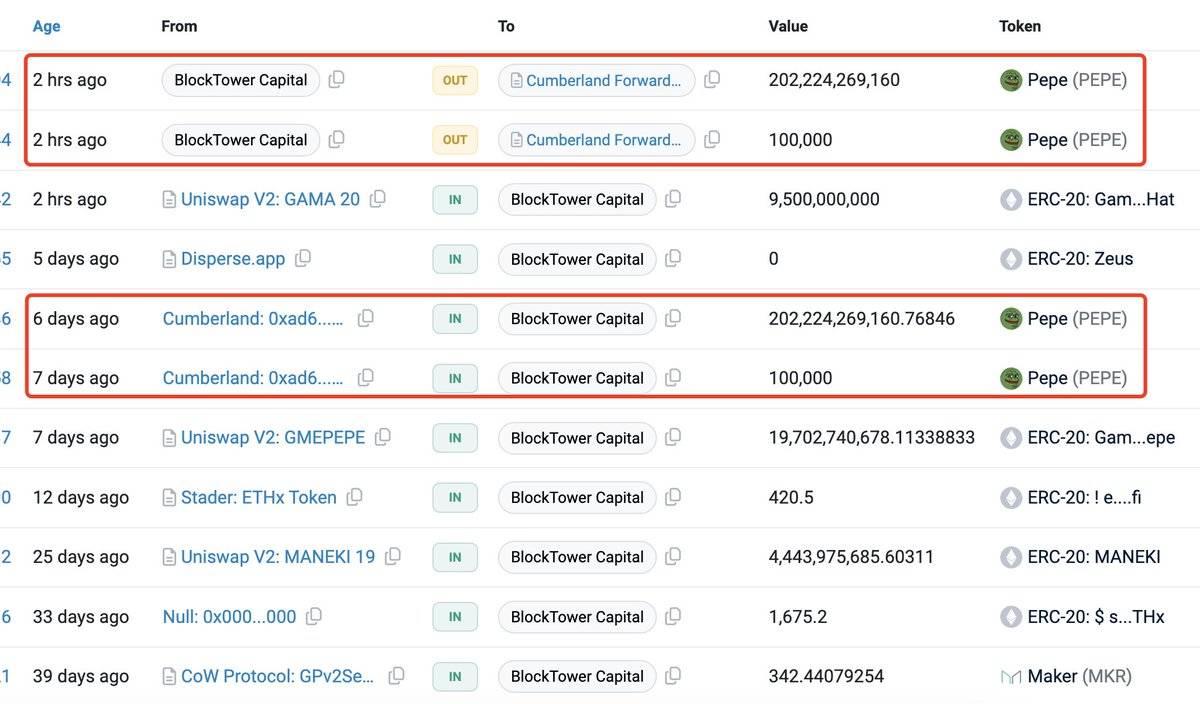Screen dimensions: 1200x704
Task: Copy Cumberland Forwarder address in top row
Action: (712, 80)
